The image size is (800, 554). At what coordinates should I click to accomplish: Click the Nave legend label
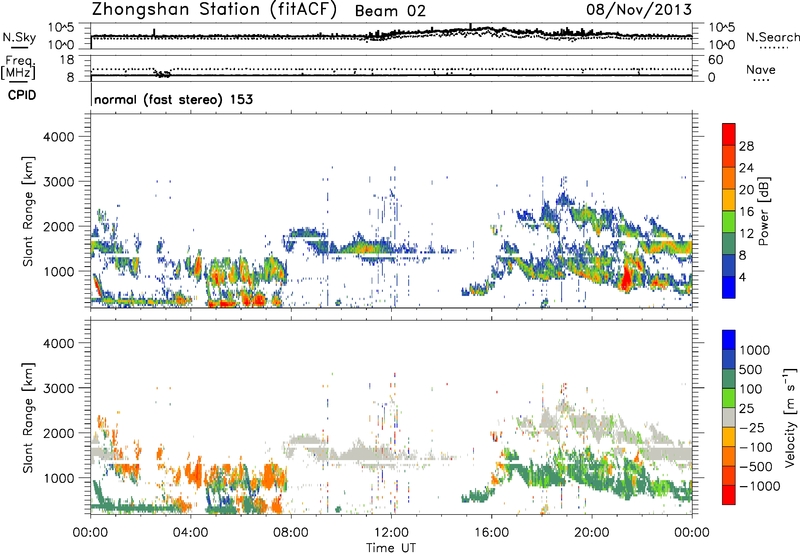(761, 70)
